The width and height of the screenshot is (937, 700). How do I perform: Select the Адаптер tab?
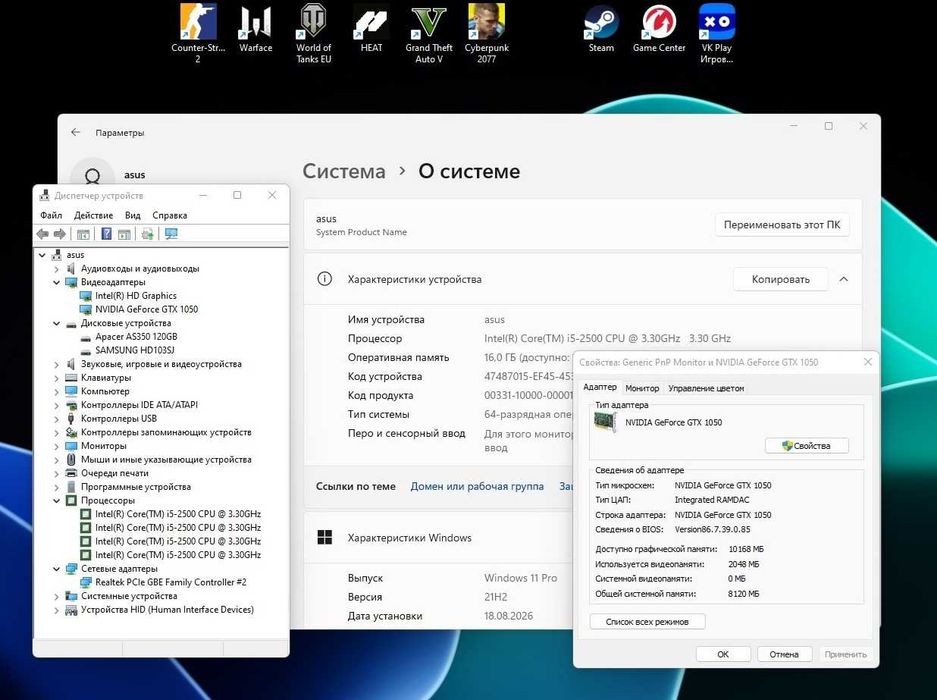[599, 387]
